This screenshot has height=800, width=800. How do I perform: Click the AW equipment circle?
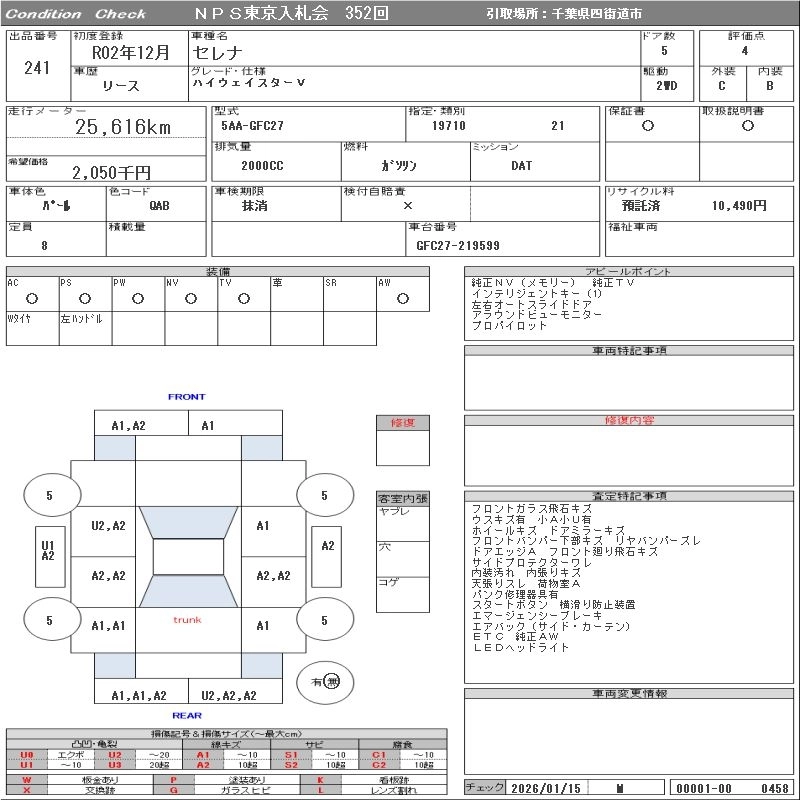(x=403, y=298)
